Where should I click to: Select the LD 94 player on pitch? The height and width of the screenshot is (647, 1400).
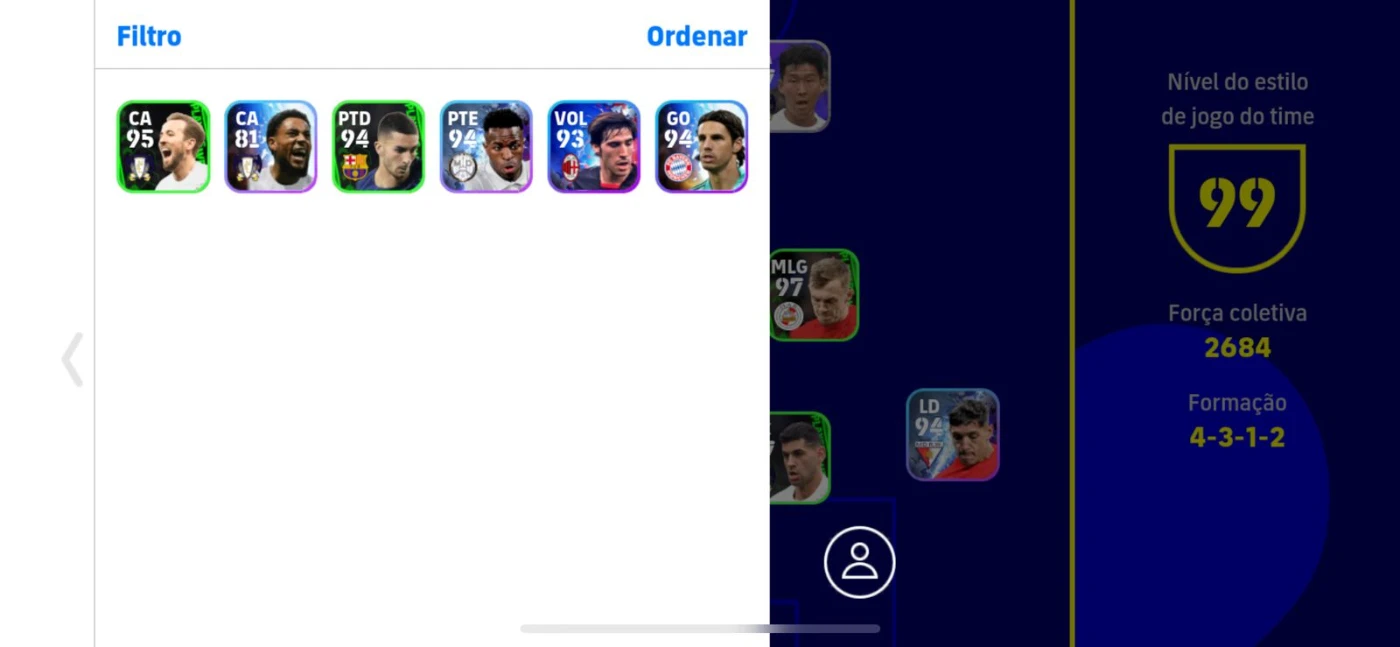click(x=953, y=434)
